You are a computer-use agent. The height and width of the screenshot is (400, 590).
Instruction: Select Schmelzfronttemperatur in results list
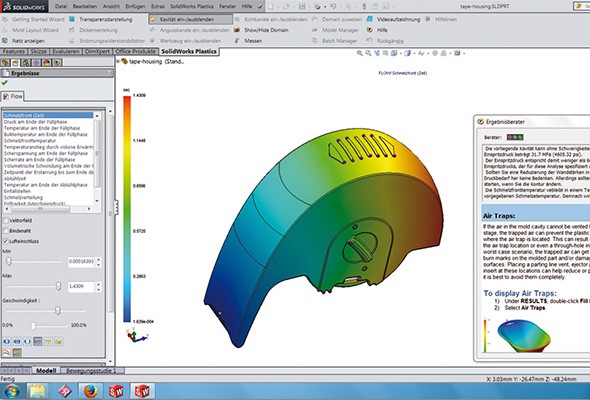[x=30, y=140]
